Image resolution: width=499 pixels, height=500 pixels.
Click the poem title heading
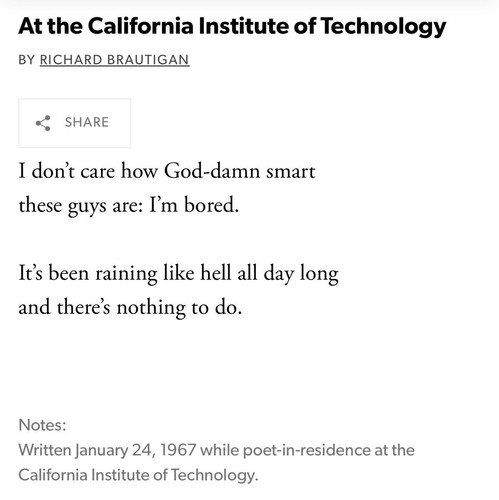coord(232,27)
